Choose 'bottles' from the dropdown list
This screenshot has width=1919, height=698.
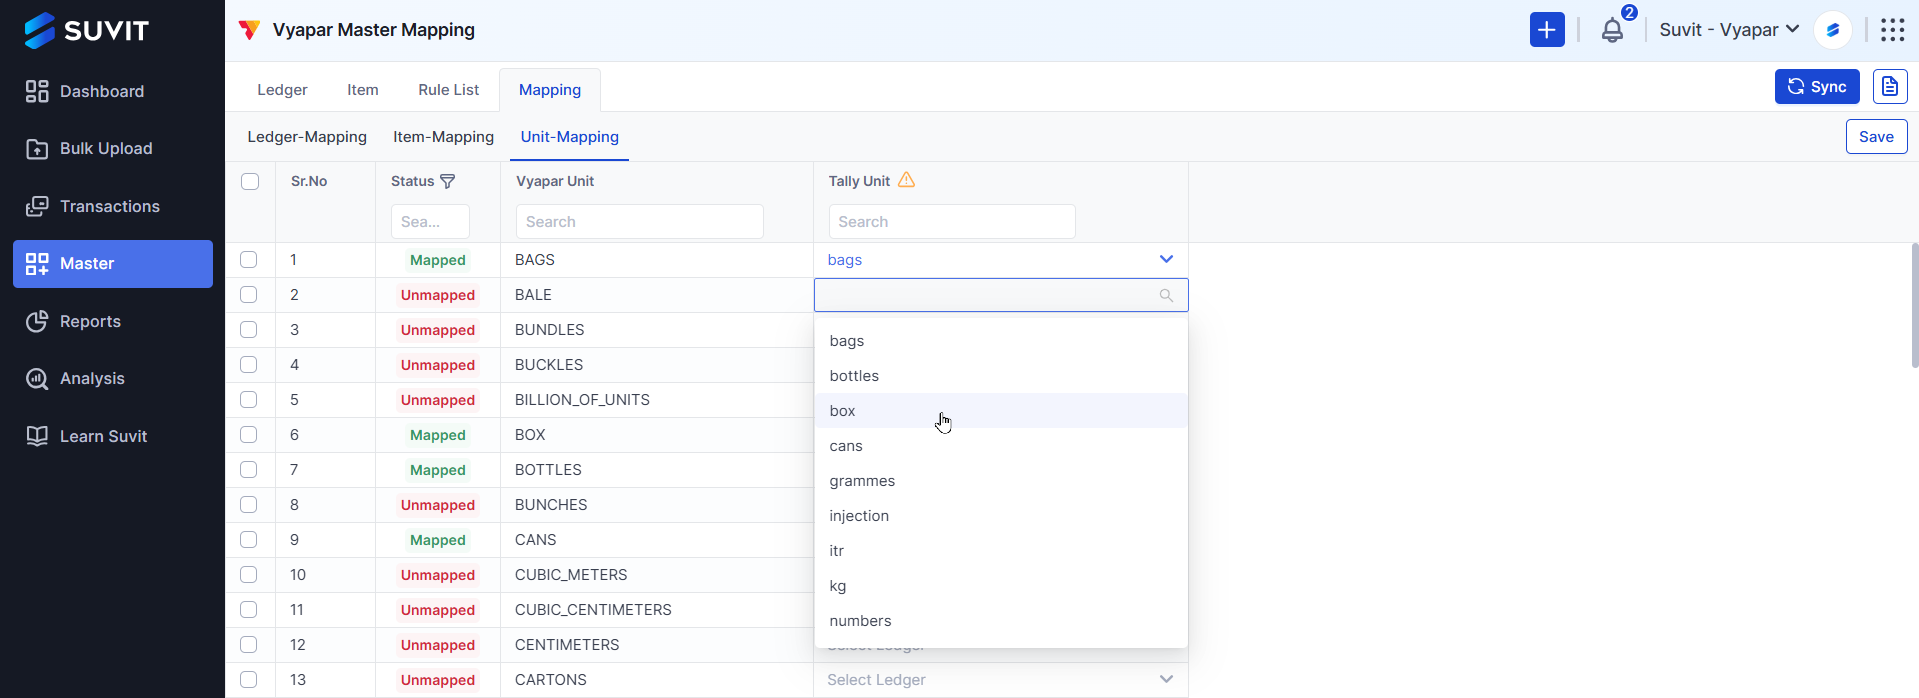pyautogui.click(x=1001, y=376)
